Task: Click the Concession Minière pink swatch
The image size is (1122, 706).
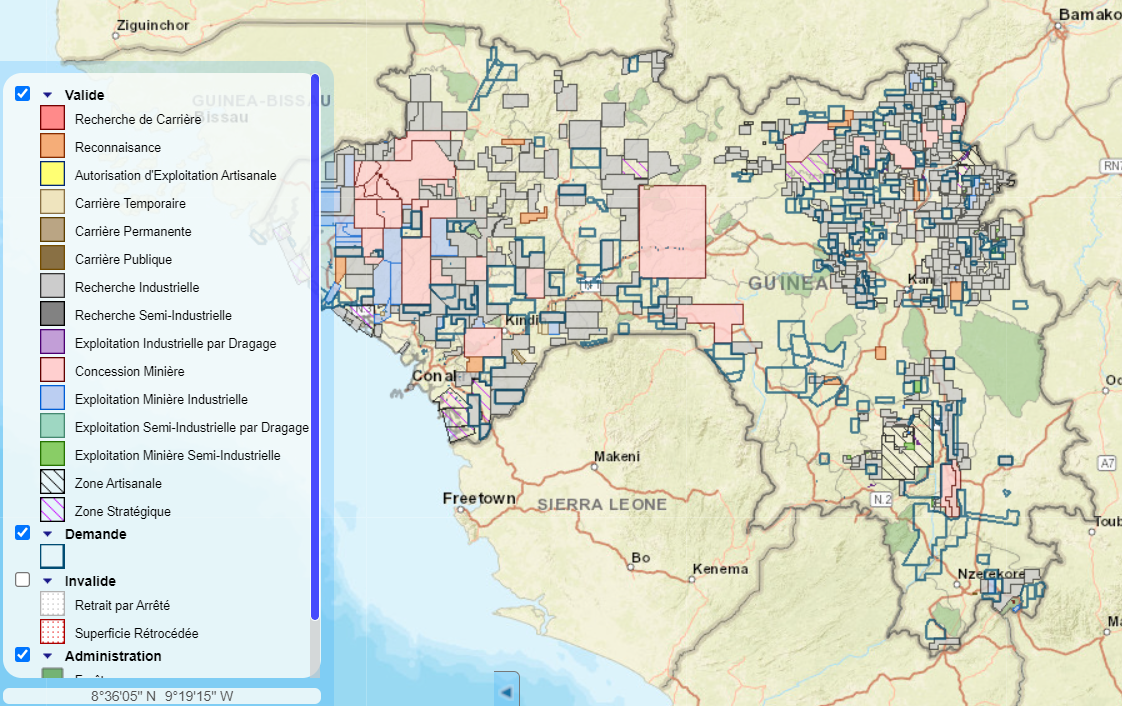Action: (52, 370)
